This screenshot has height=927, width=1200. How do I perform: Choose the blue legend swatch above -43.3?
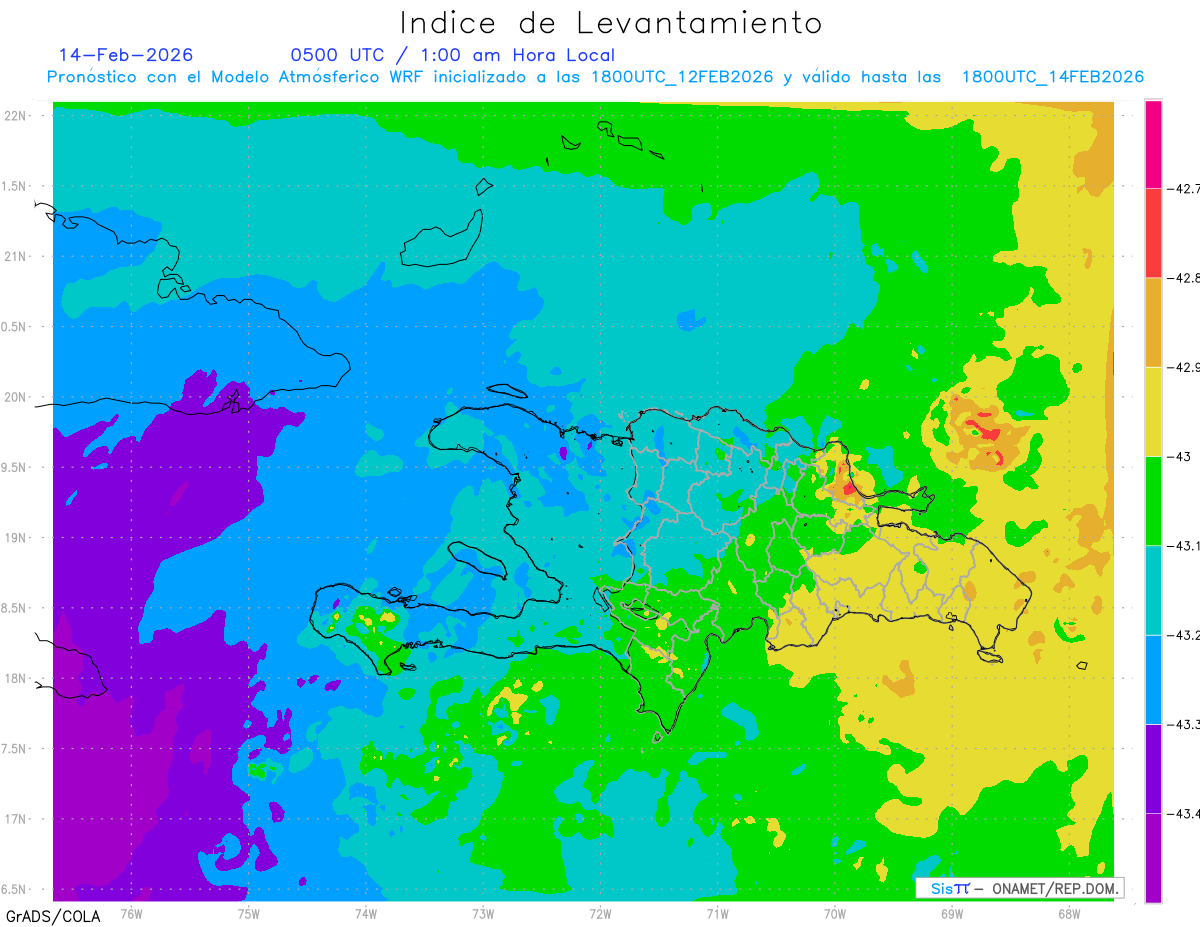tap(1153, 679)
